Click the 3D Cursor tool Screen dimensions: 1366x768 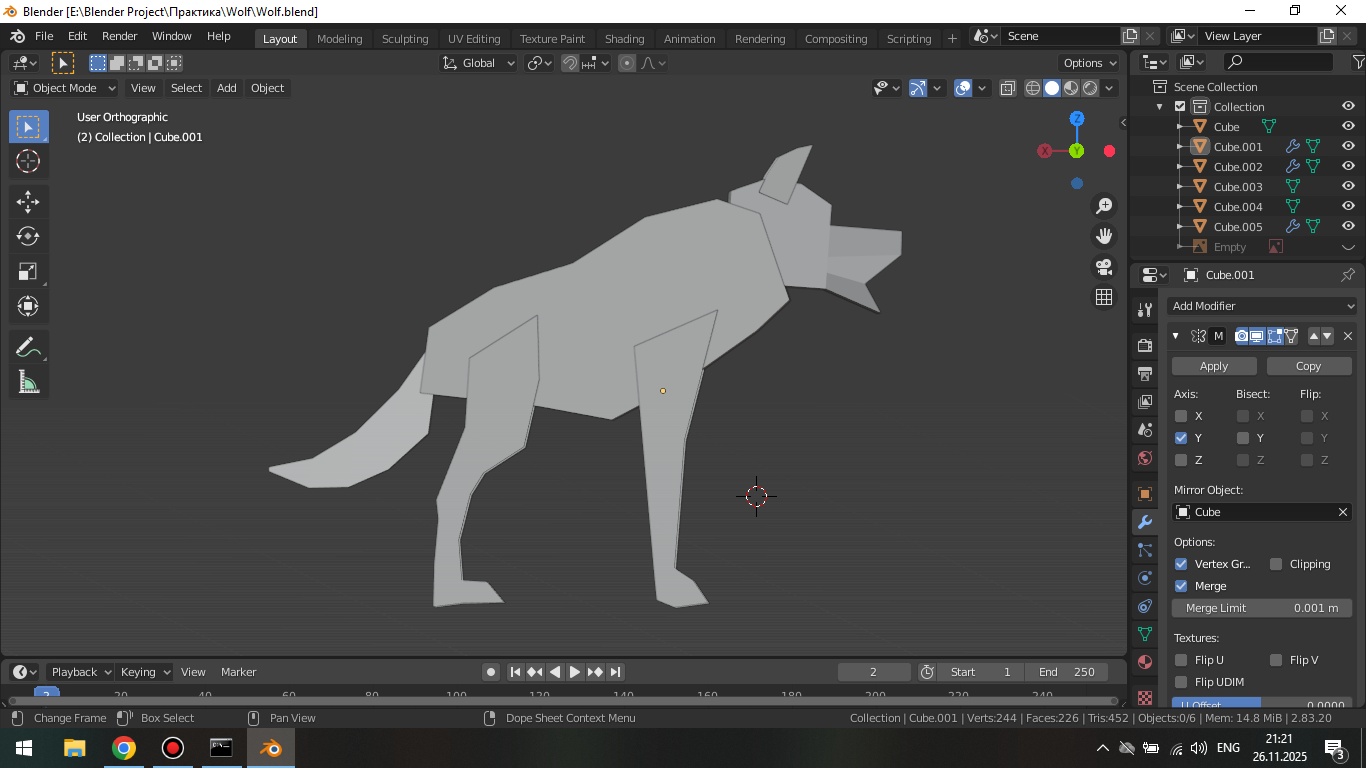click(x=28, y=161)
